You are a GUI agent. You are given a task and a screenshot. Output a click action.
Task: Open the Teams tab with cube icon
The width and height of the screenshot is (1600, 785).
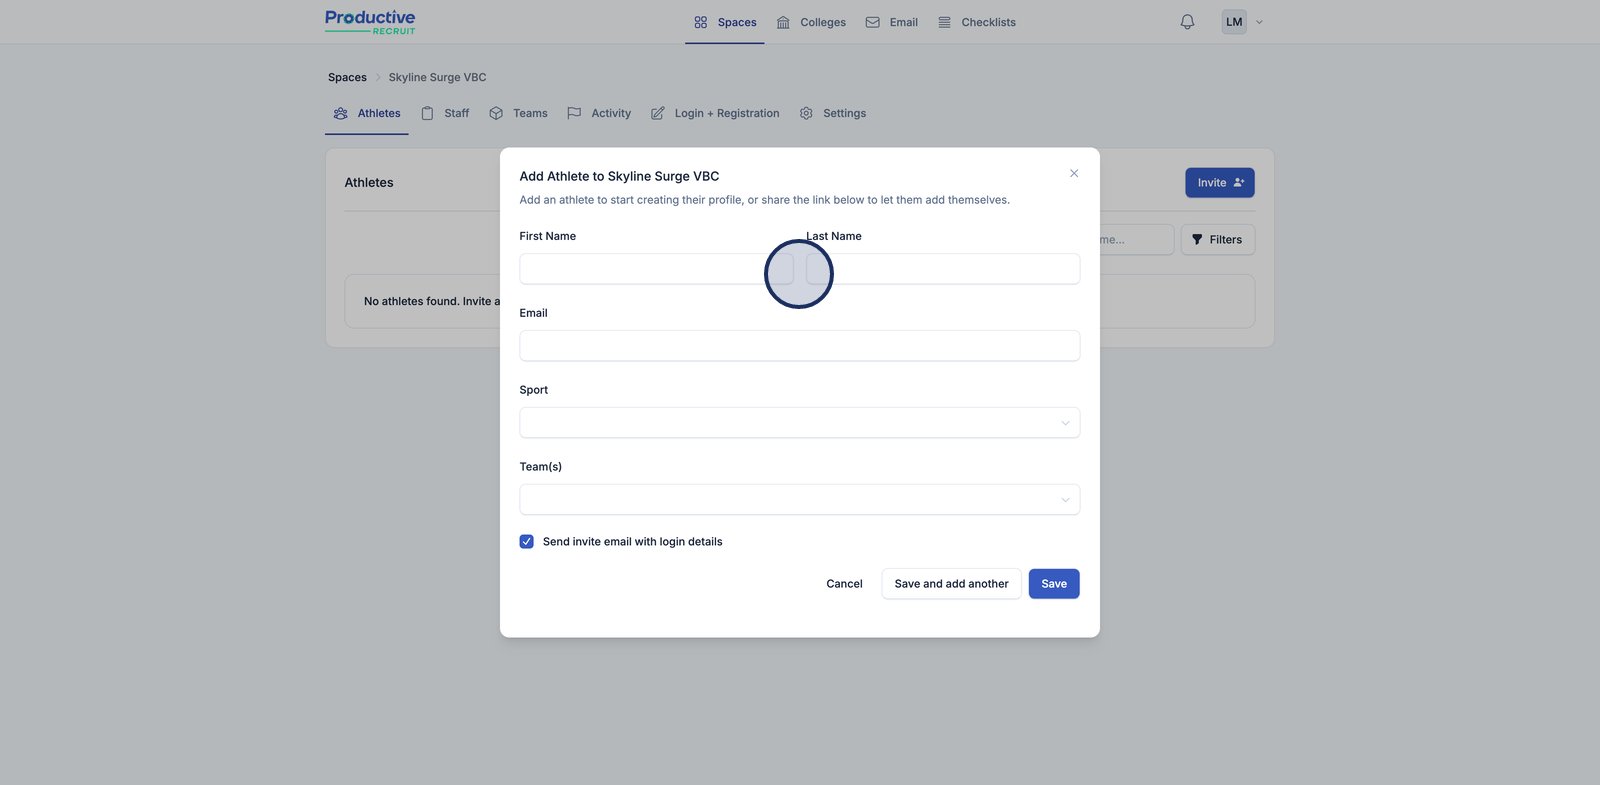coord(518,114)
